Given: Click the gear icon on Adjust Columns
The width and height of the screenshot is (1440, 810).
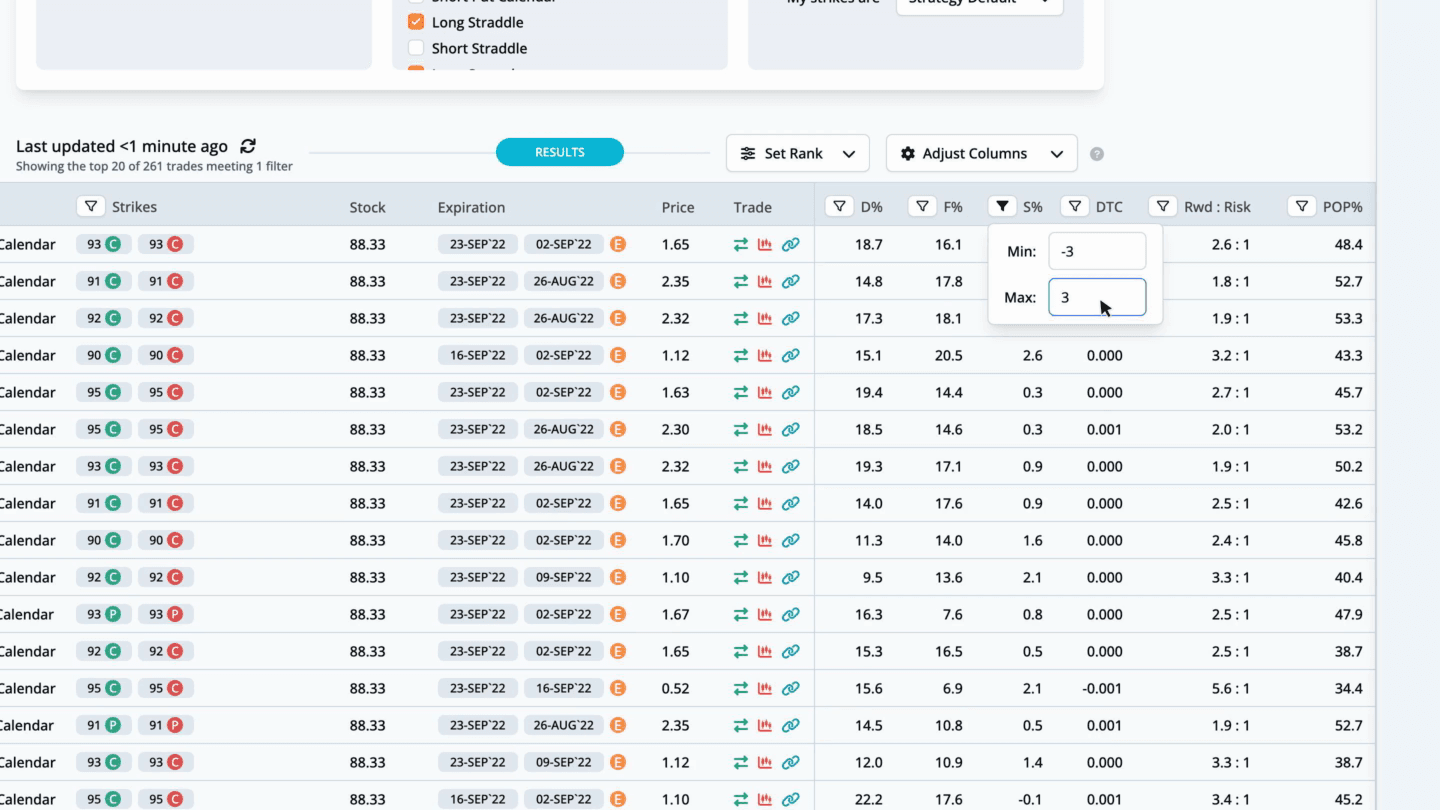Looking at the screenshot, I should coord(908,154).
